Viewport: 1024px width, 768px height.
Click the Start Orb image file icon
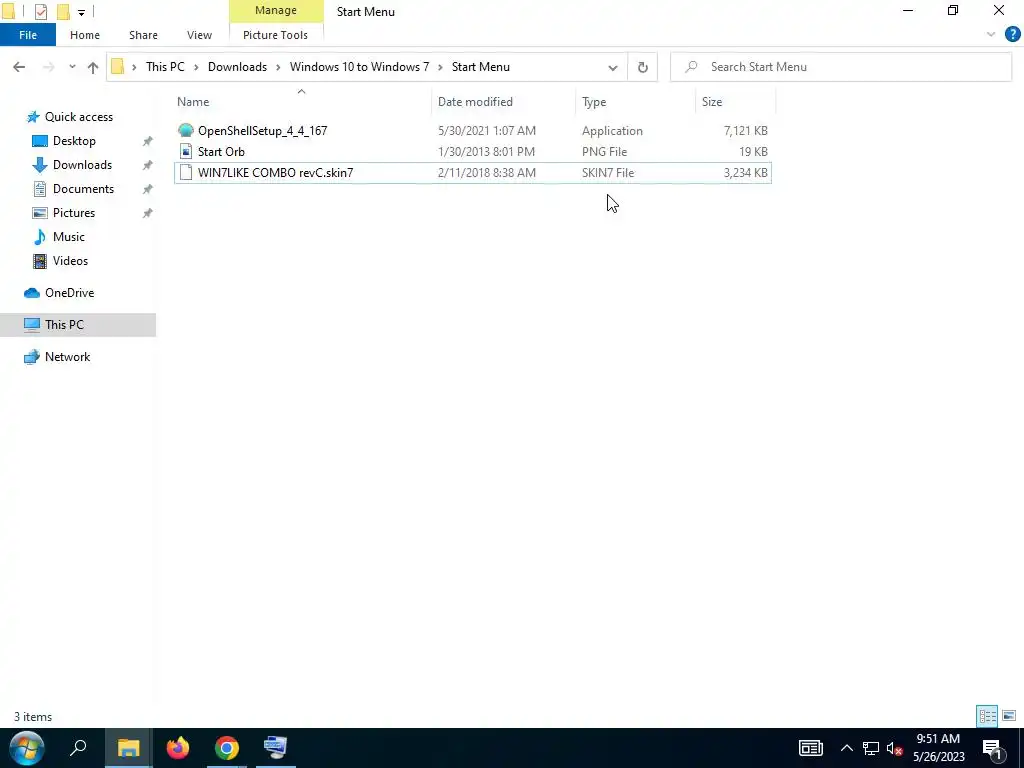point(185,152)
